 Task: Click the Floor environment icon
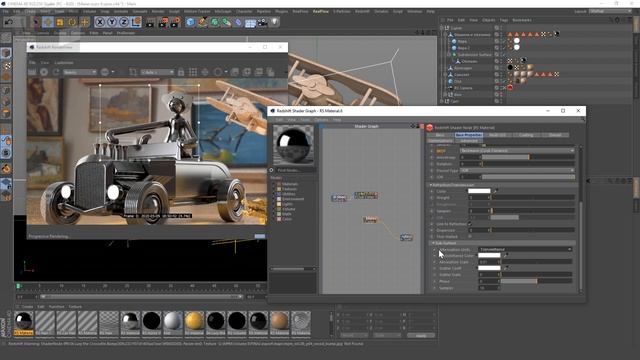[250, 22]
